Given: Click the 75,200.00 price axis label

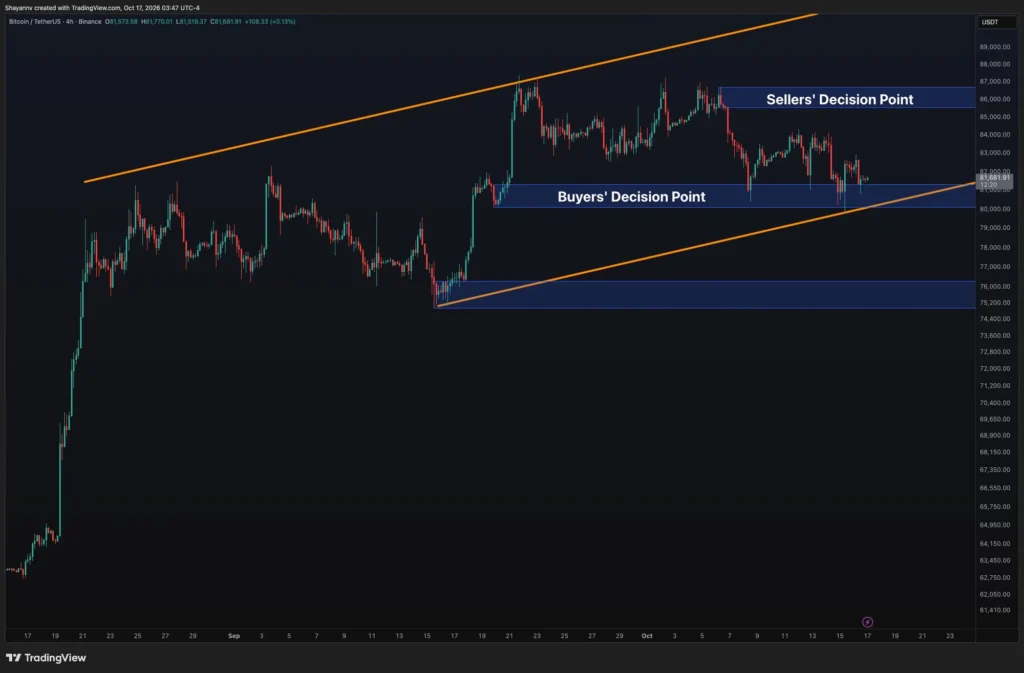Looking at the screenshot, I should tap(995, 303).
